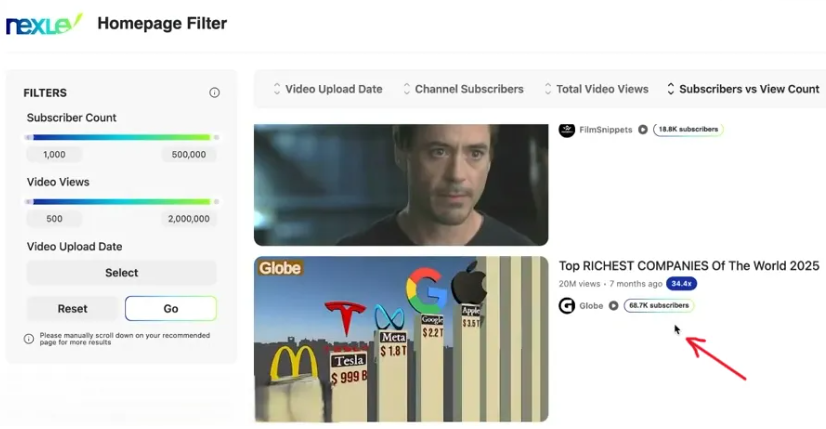Click the Video Views minimum field 500
This screenshot has height=429, width=826.
point(55,219)
